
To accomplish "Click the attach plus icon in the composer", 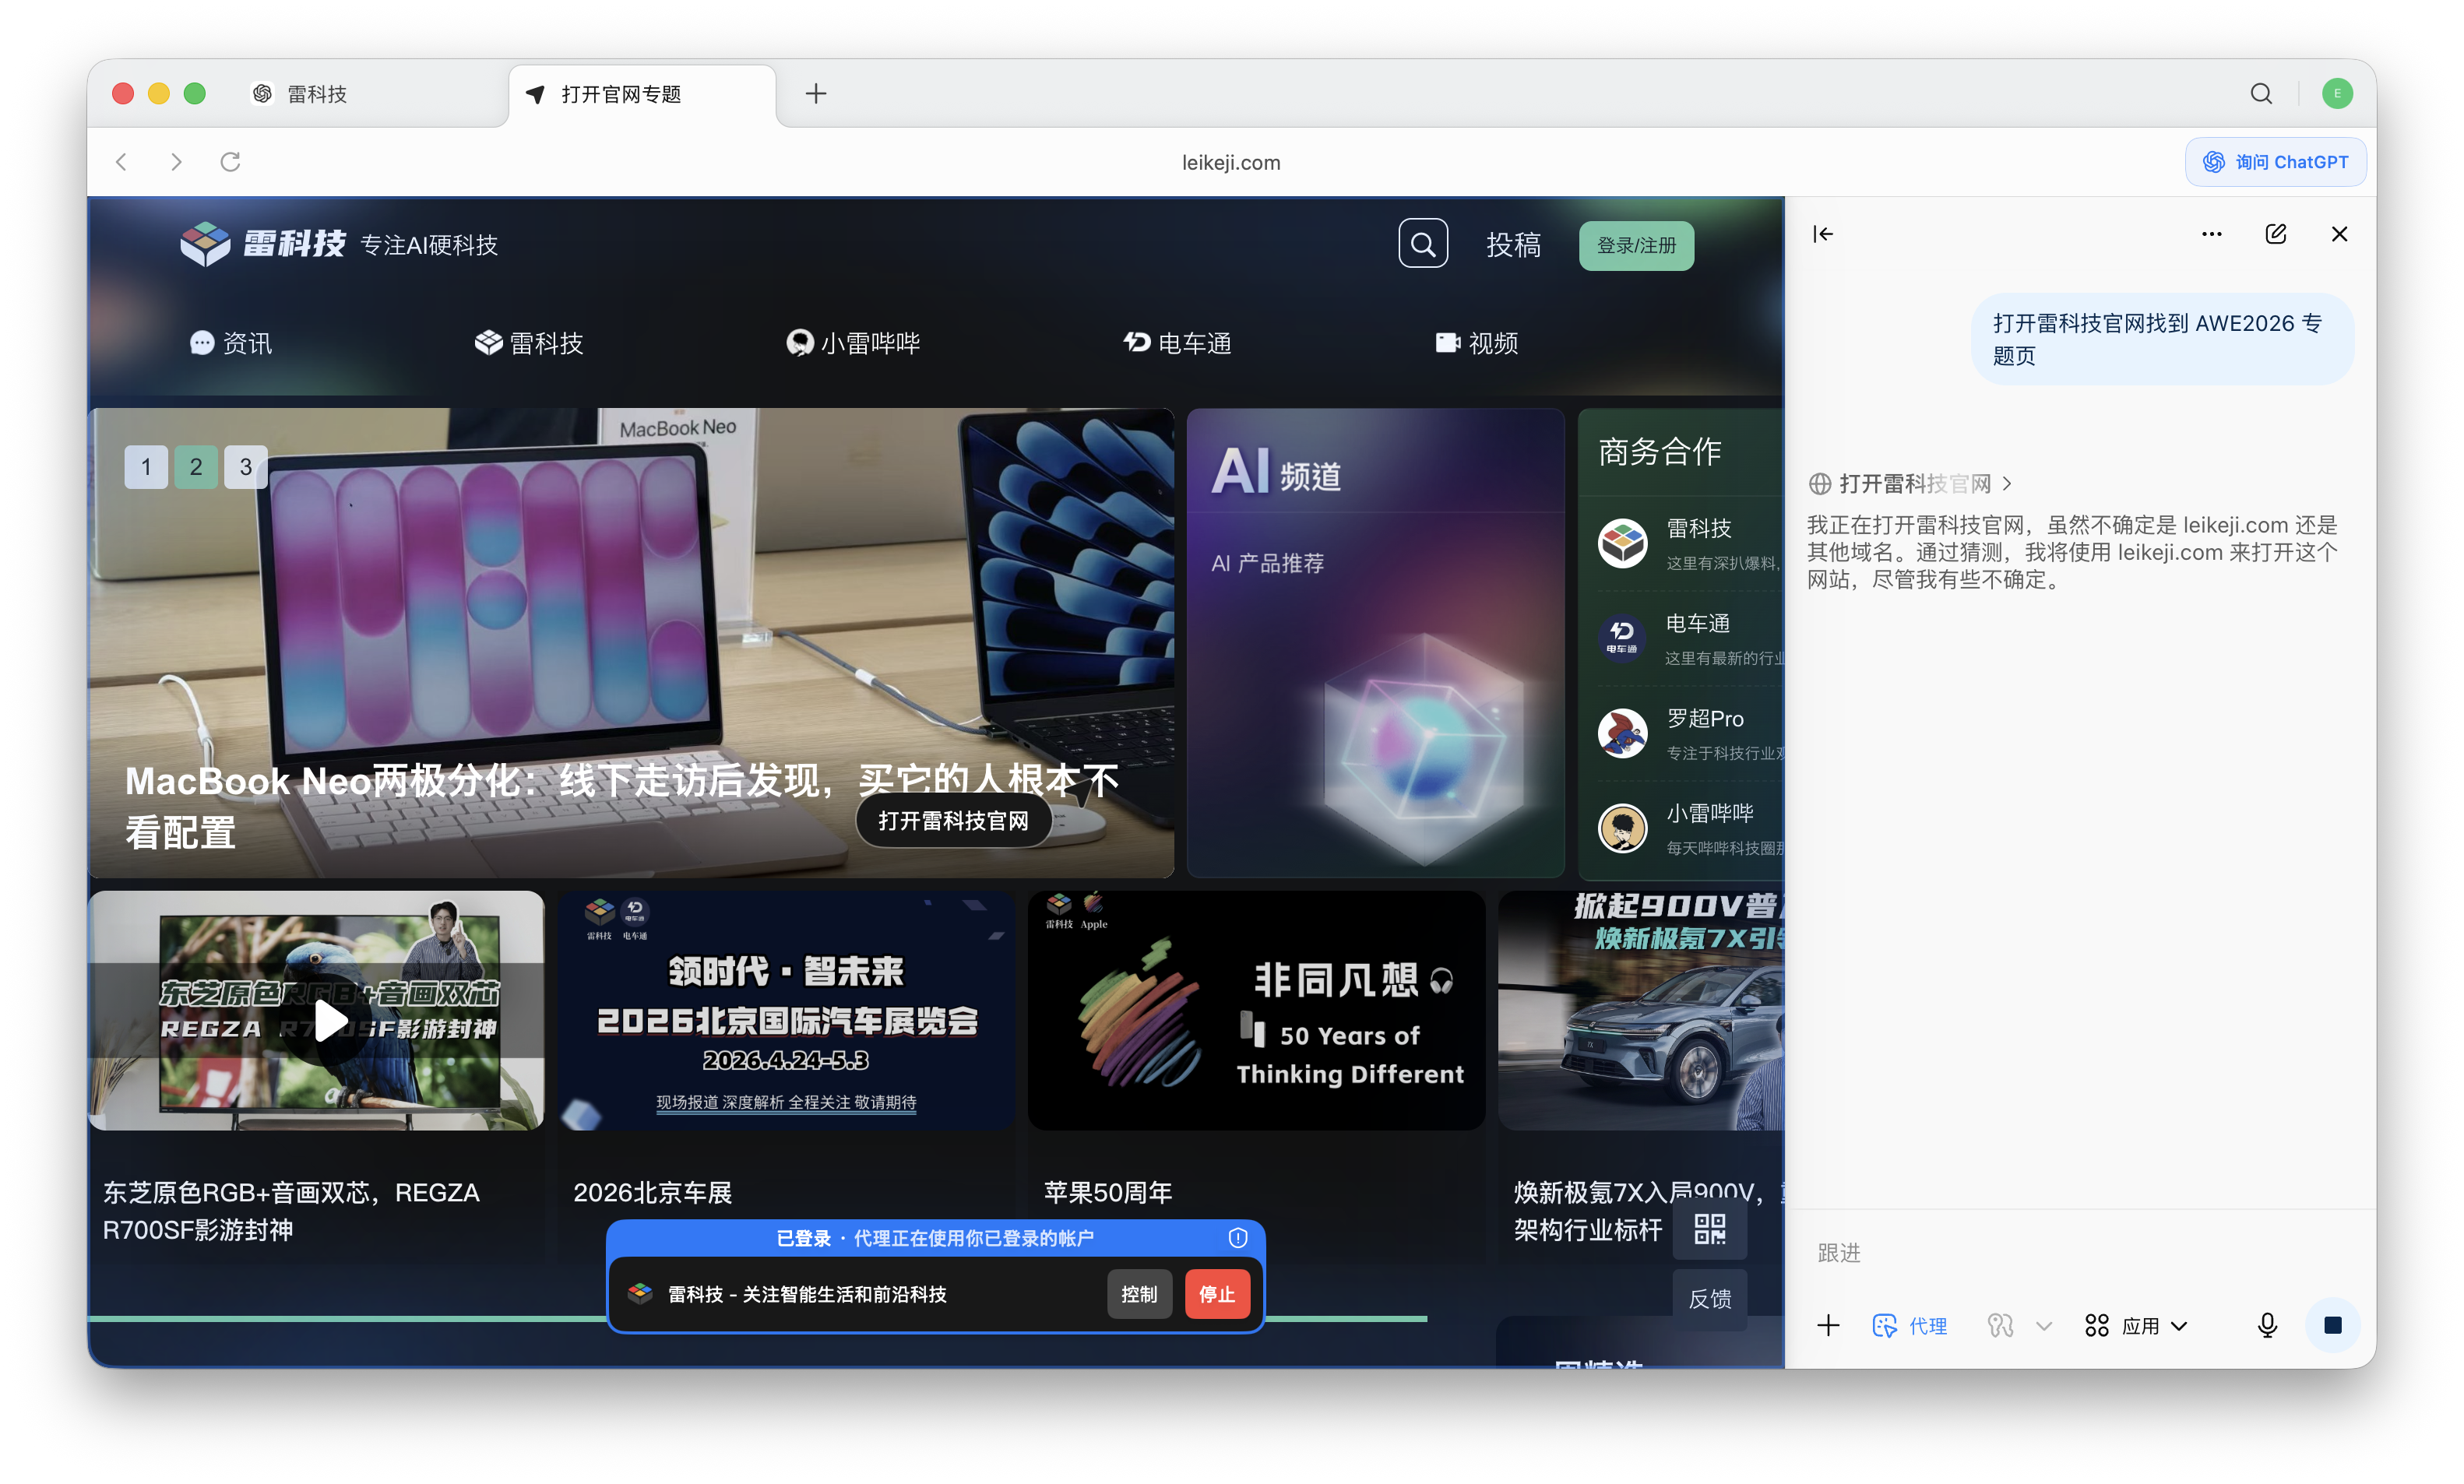I will [x=1829, y=1325].
